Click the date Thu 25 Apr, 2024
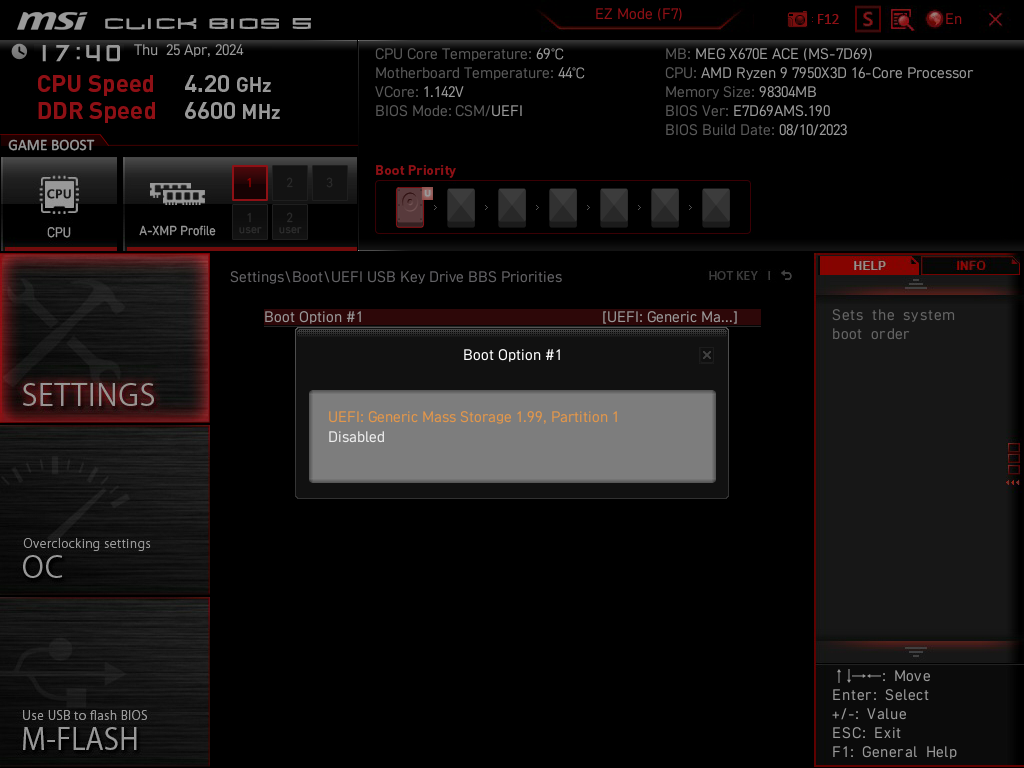The image size is (1024, 768). 188,50
